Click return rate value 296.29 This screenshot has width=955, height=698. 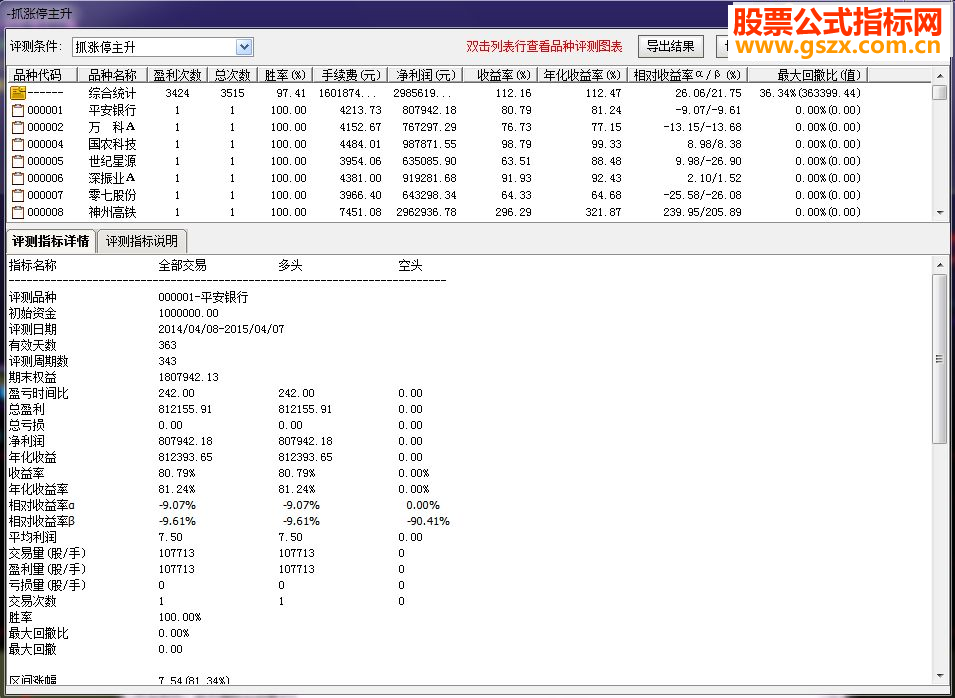click(513, 213)
